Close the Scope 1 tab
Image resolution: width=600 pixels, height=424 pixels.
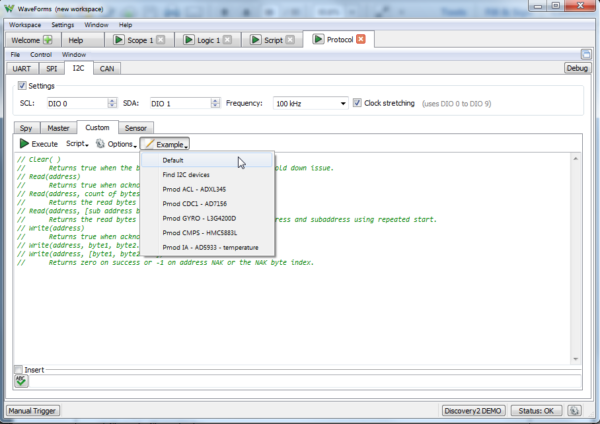[x=161, y=40]
